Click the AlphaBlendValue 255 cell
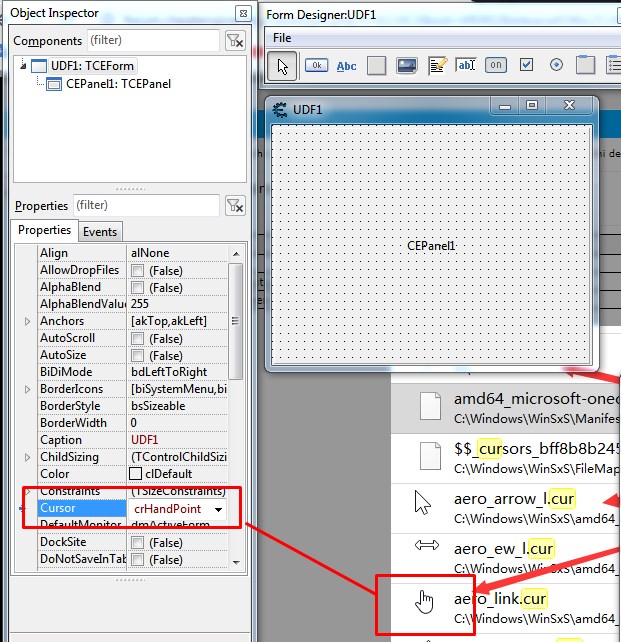The image size is (621, 642). pyautogui.click(x=177, y=304)
